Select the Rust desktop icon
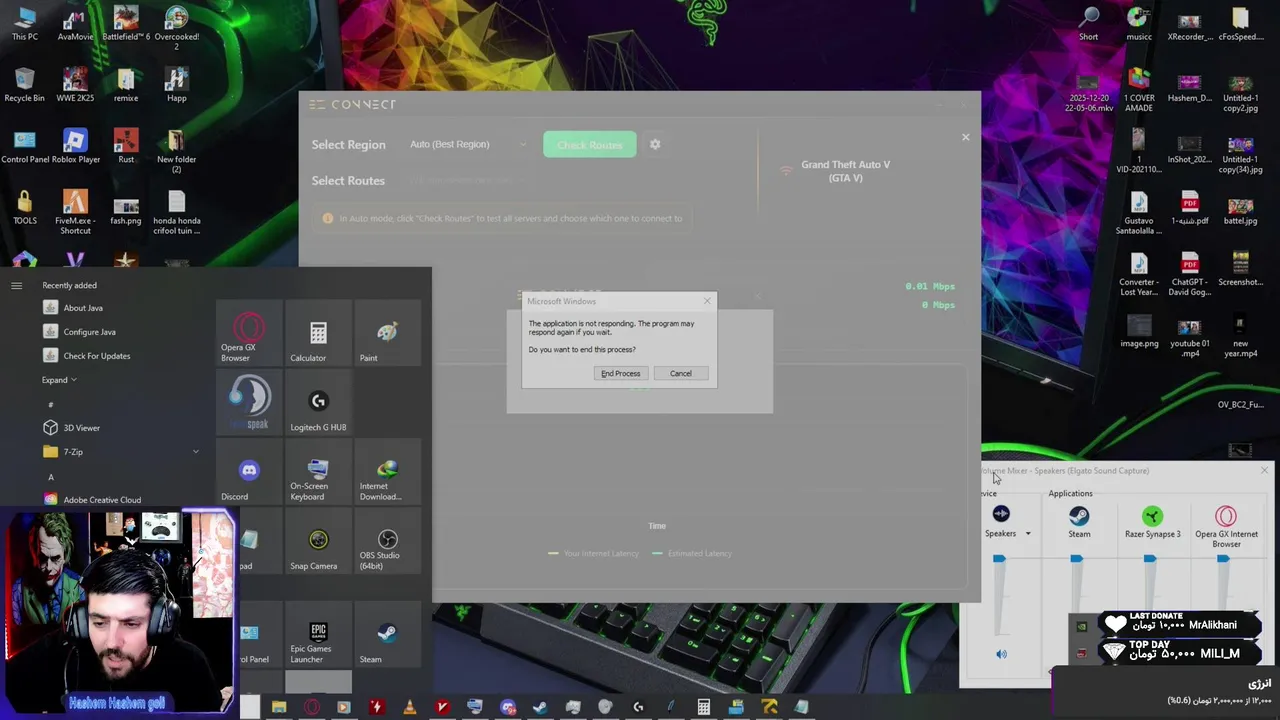Image resolution: width=1280 pixels, height=720 pixels. [x=126, y=146]
